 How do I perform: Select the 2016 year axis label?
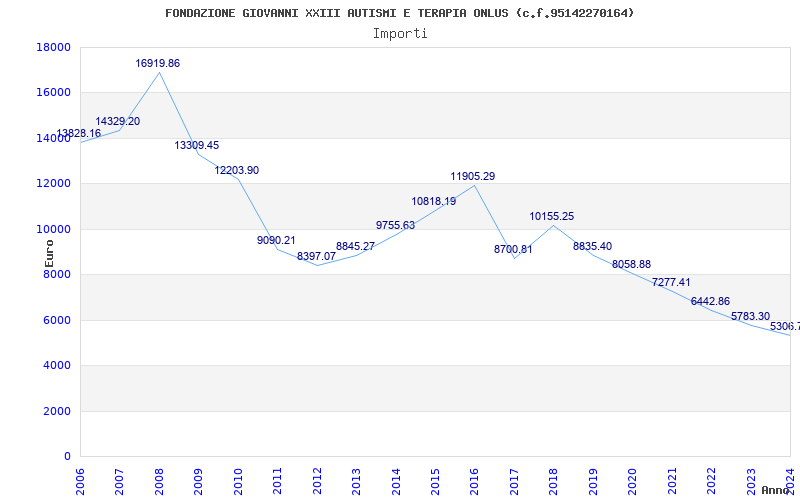point(474,482)
